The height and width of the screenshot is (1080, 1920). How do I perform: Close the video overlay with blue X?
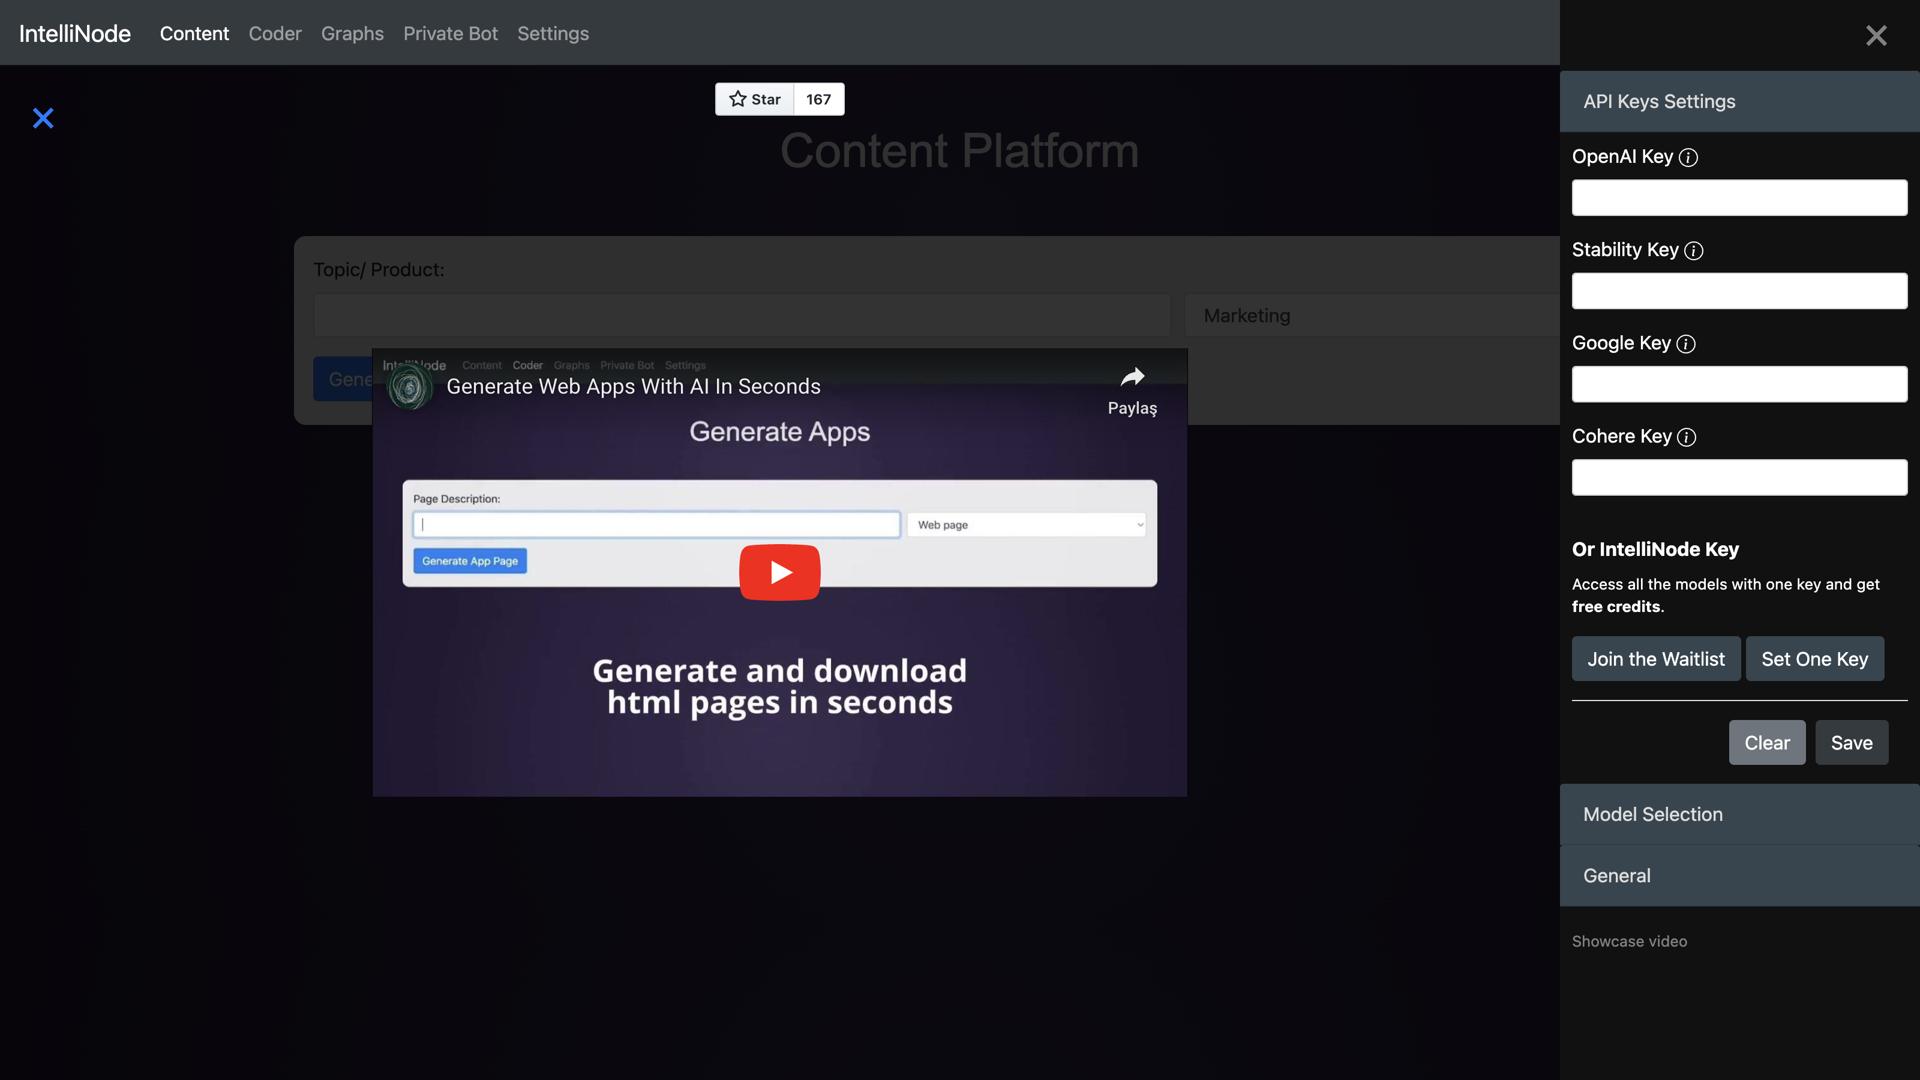tap(43, 118)
